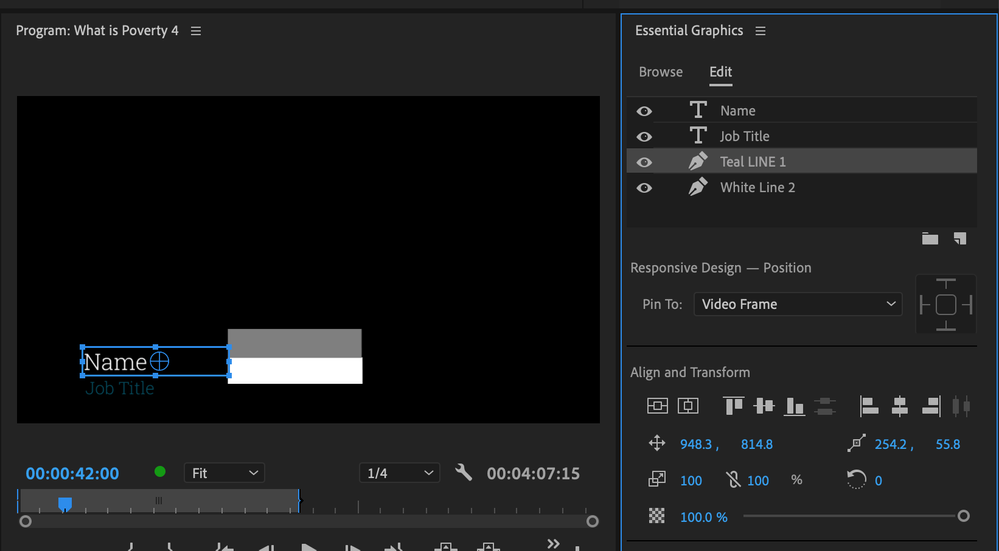Open Program monitor wrench settings
Viewport: 999px width, 551px height.
click(x=464, y=472)
